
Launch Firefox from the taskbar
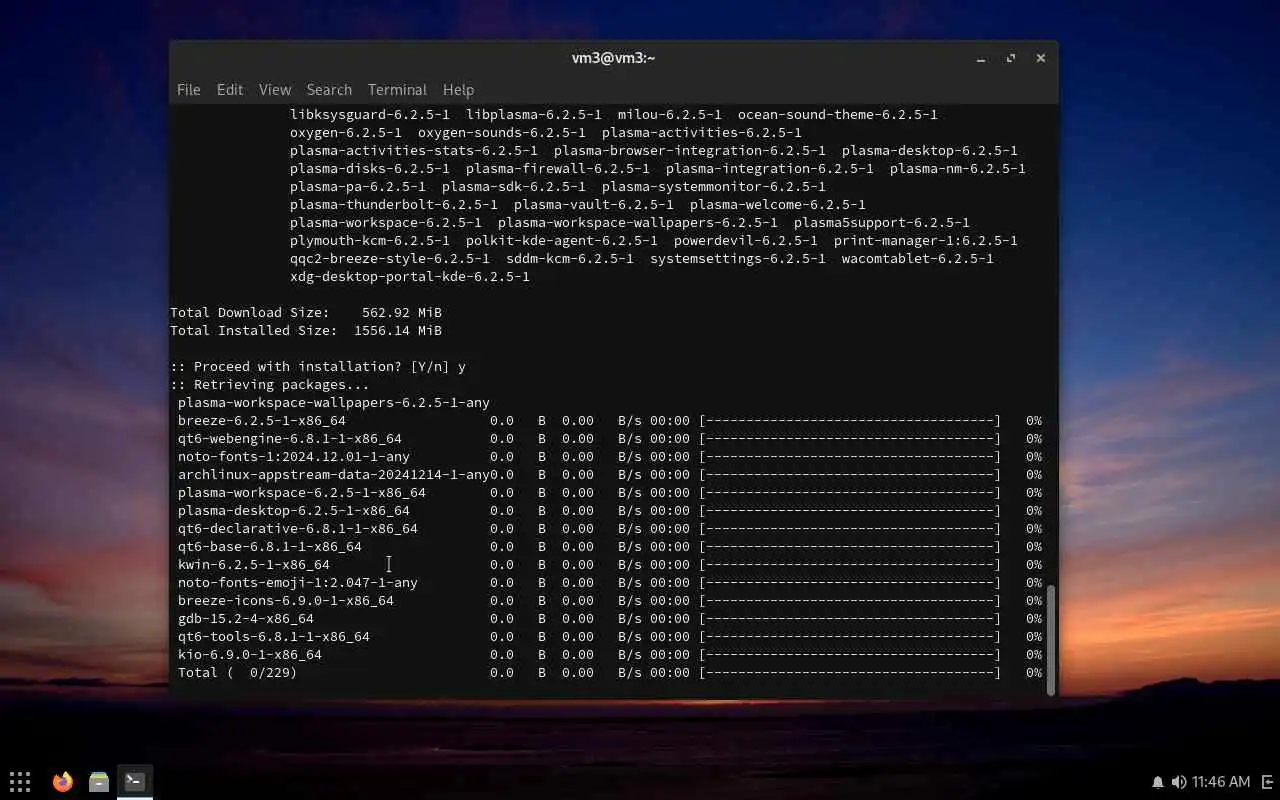coord(63,781)
